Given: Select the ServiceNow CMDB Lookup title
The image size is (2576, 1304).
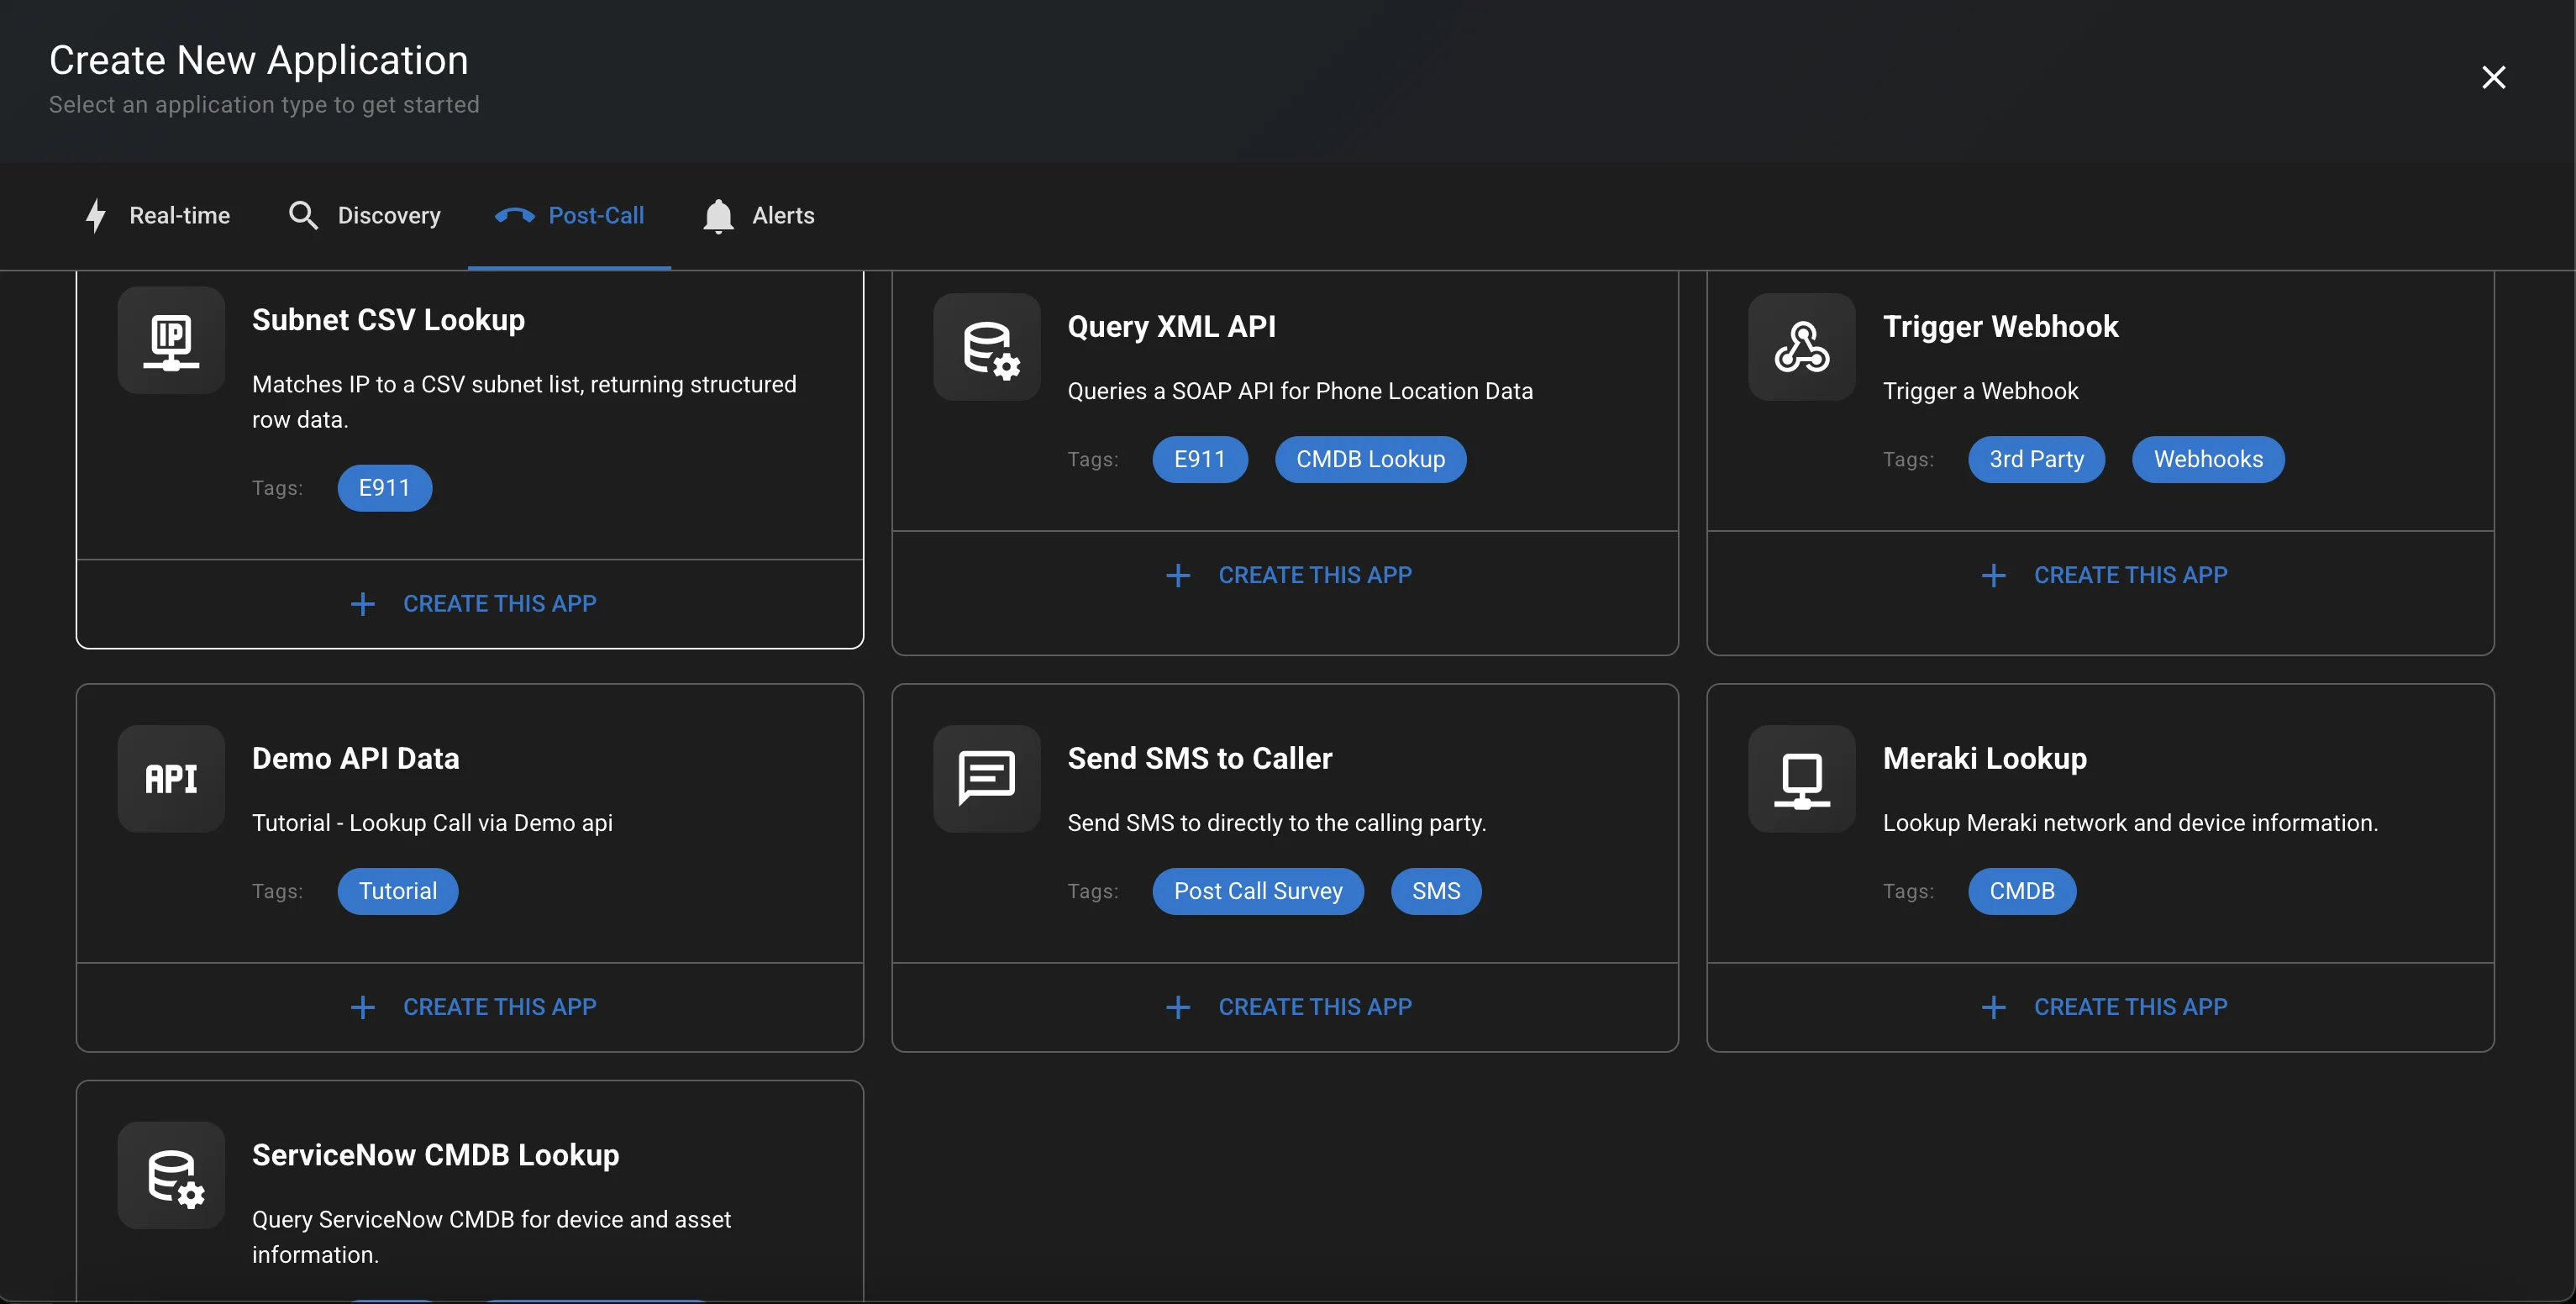Looking at the screenshot, I should pyautogui.click(x=435, y=1155).
